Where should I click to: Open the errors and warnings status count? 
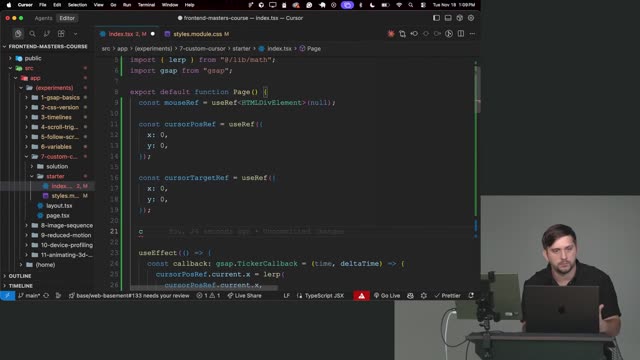[x=208, y=296]
